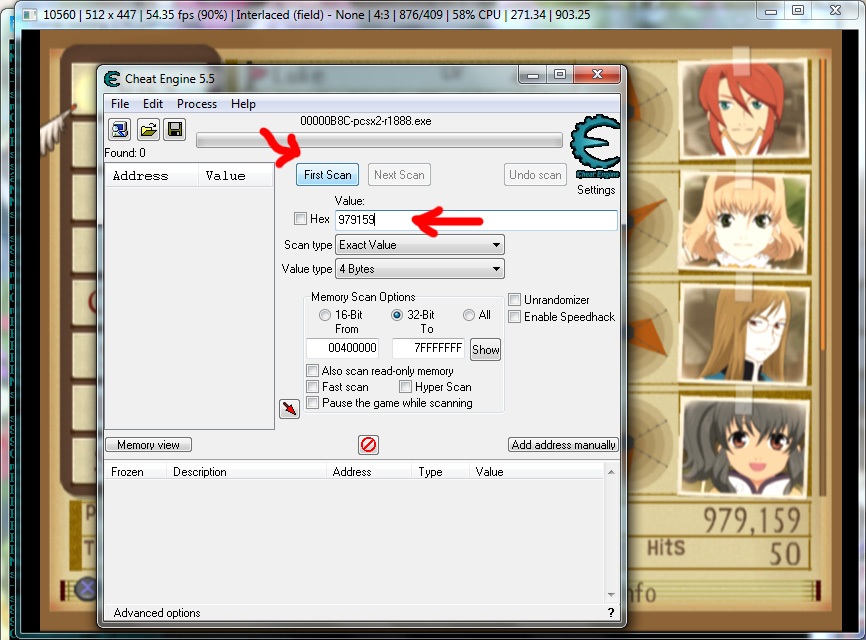Click the open folder load icon
The image size is (866, 640).
tap(148, 130)
